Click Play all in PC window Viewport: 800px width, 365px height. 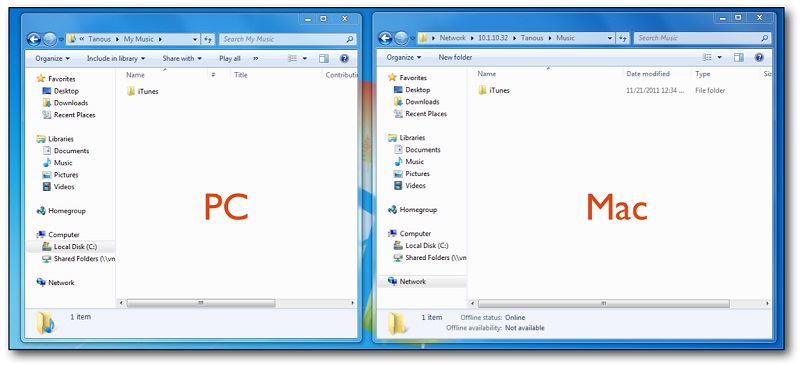point(230,59)
